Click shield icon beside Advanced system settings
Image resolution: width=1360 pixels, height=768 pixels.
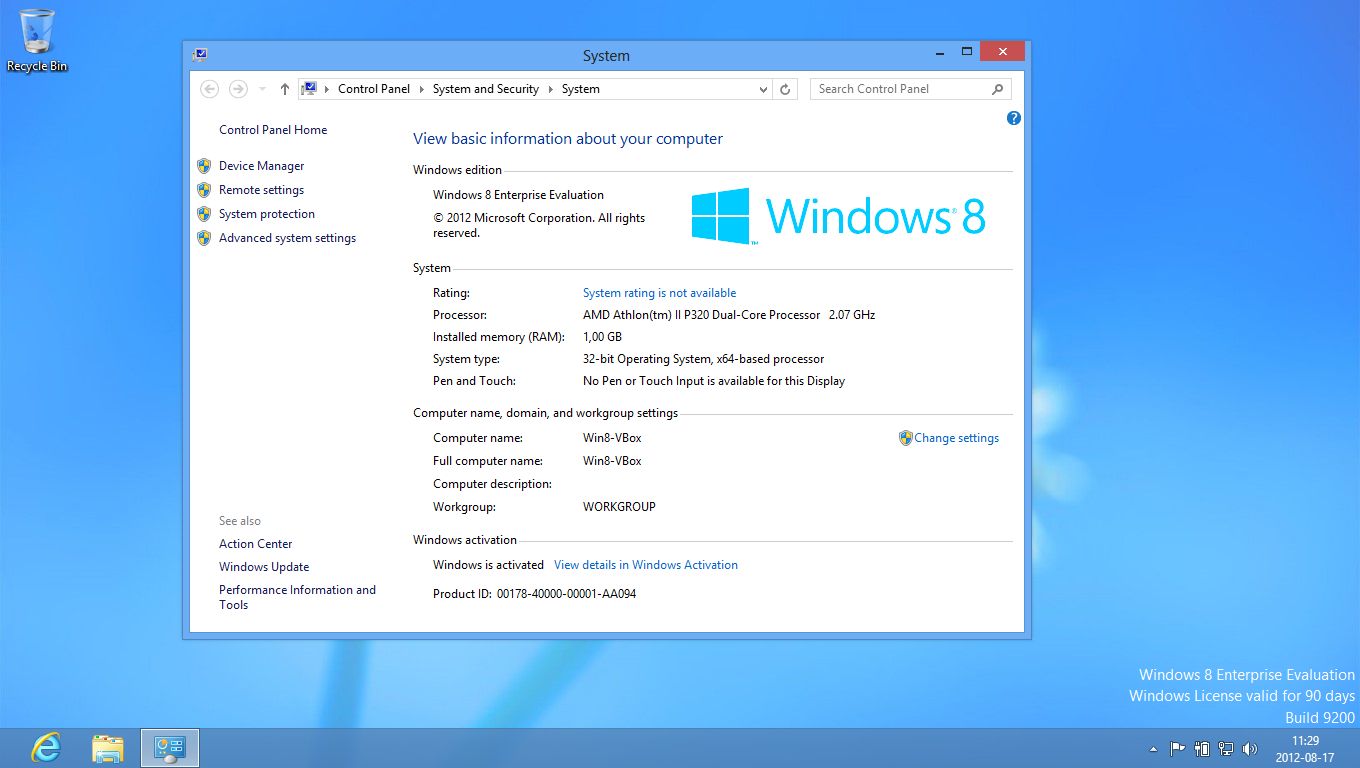point(204,238)
